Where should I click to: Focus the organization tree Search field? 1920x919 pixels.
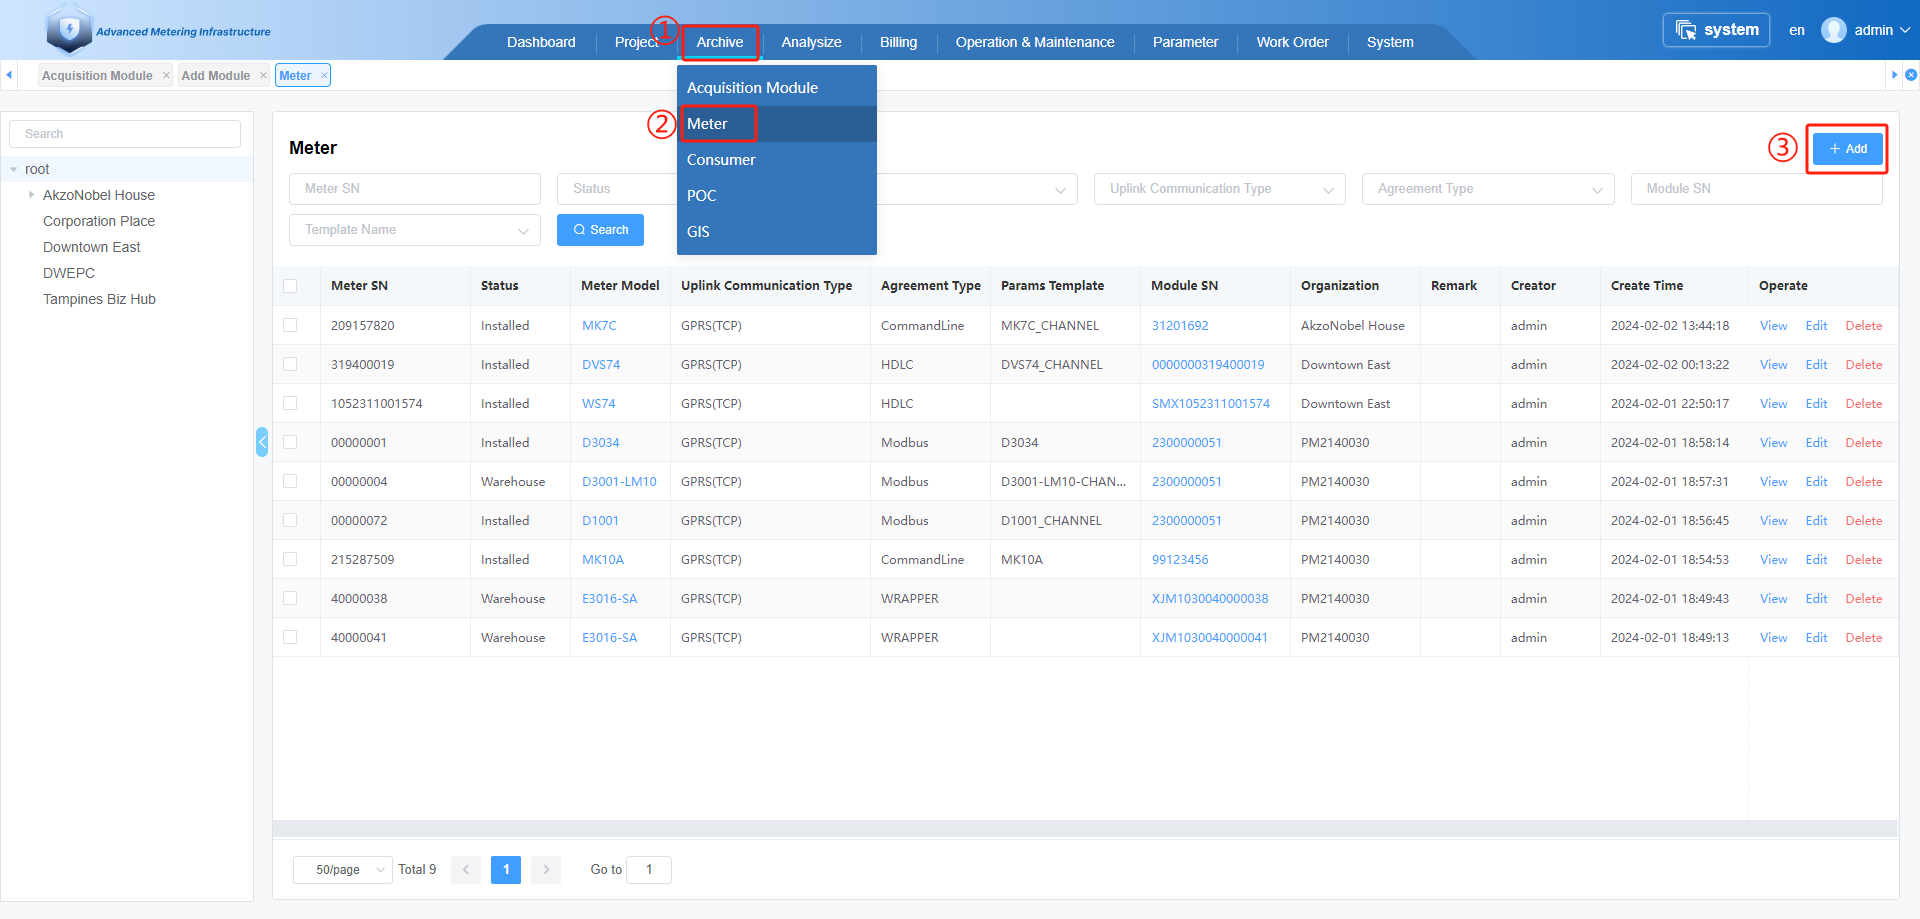coord(125,134)
